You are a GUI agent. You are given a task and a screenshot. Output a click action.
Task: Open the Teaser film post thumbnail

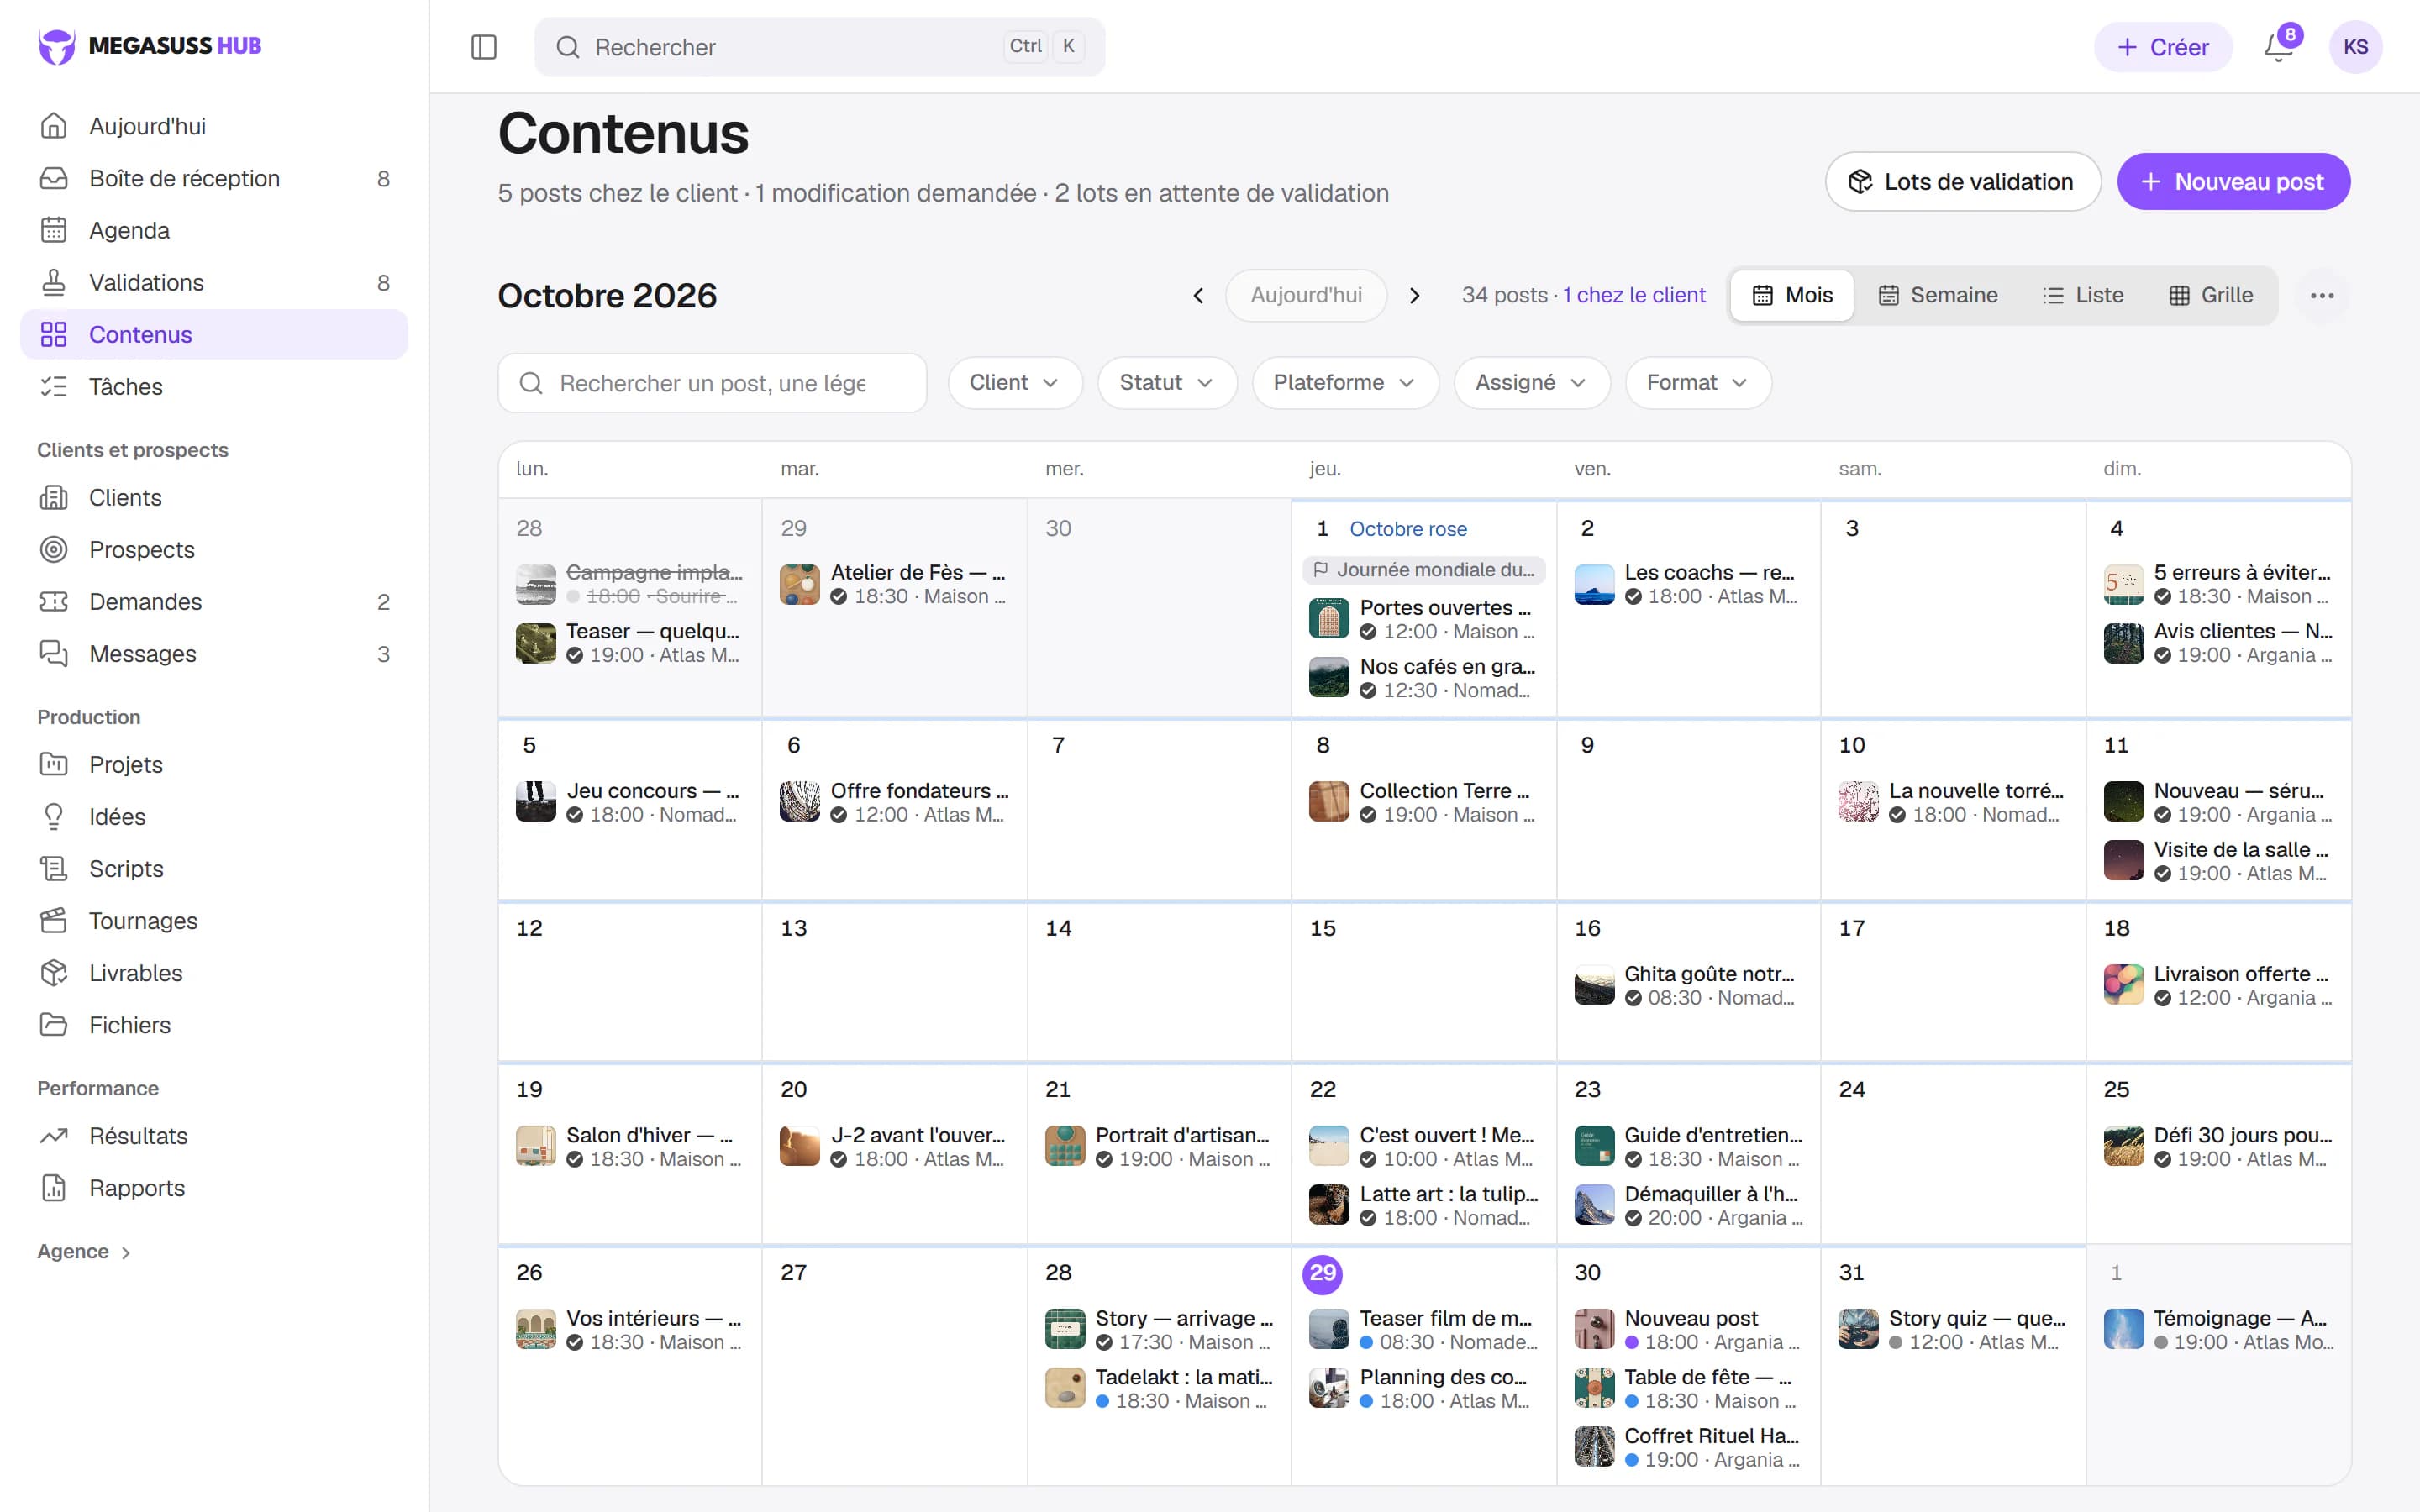pos(1328,1329)
